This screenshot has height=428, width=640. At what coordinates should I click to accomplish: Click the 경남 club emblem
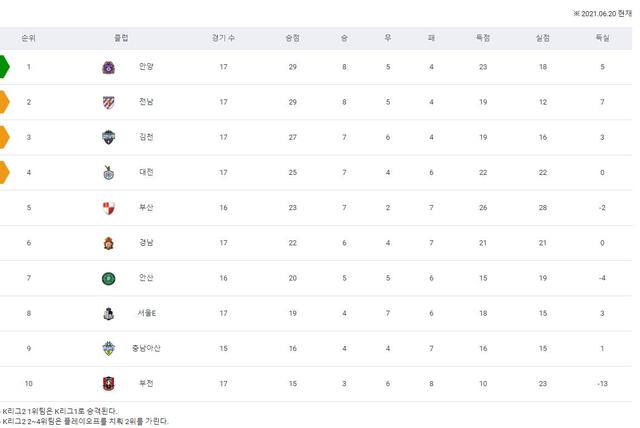tap(109, 242)
